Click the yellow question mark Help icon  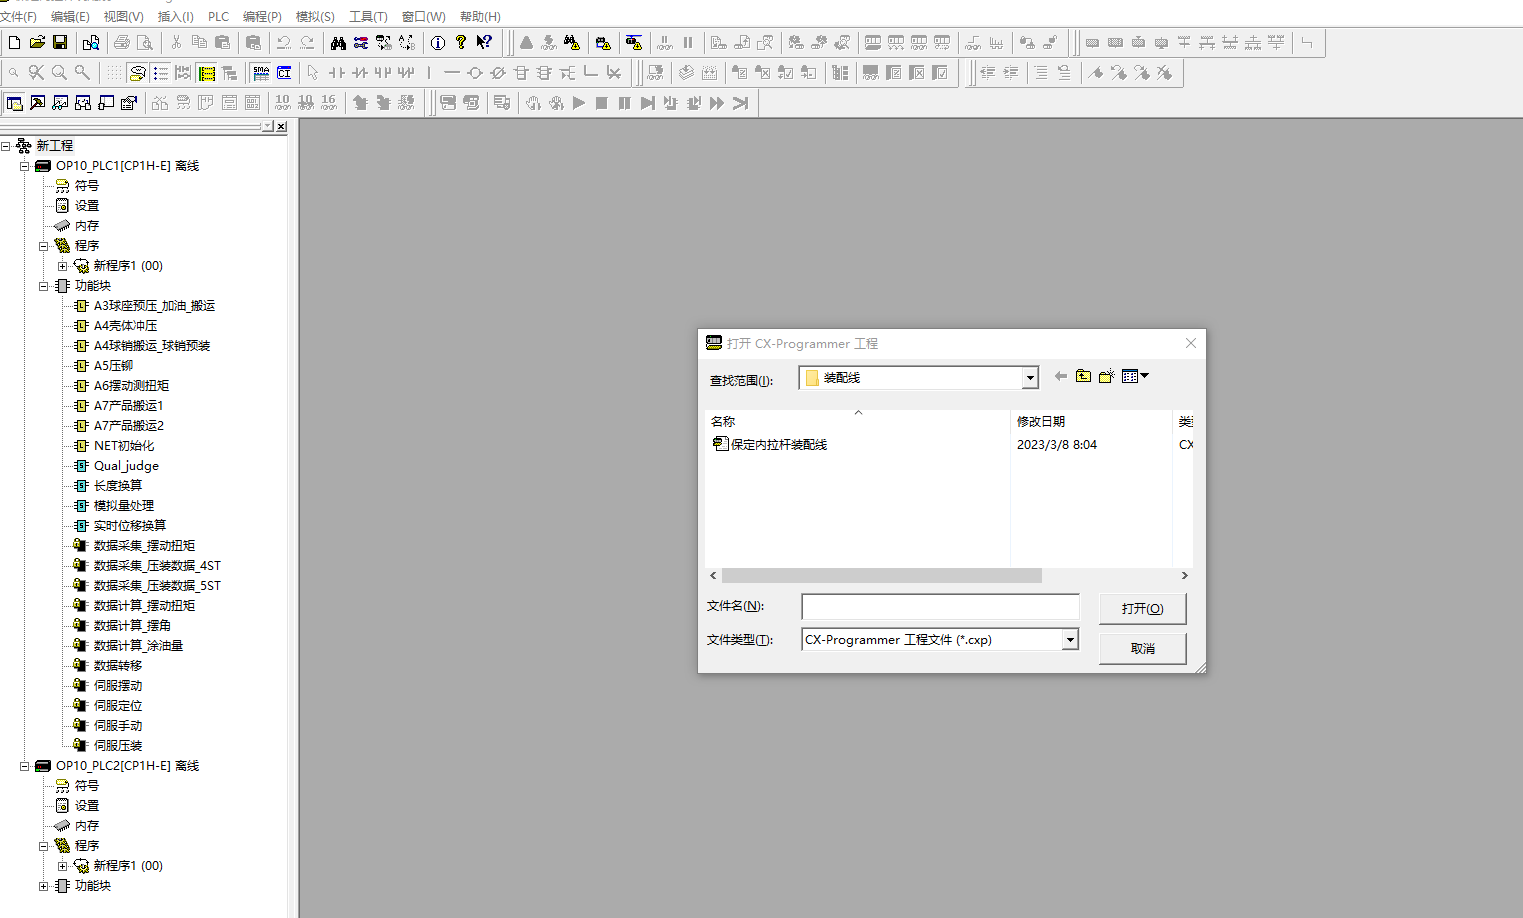pos(461,42)
